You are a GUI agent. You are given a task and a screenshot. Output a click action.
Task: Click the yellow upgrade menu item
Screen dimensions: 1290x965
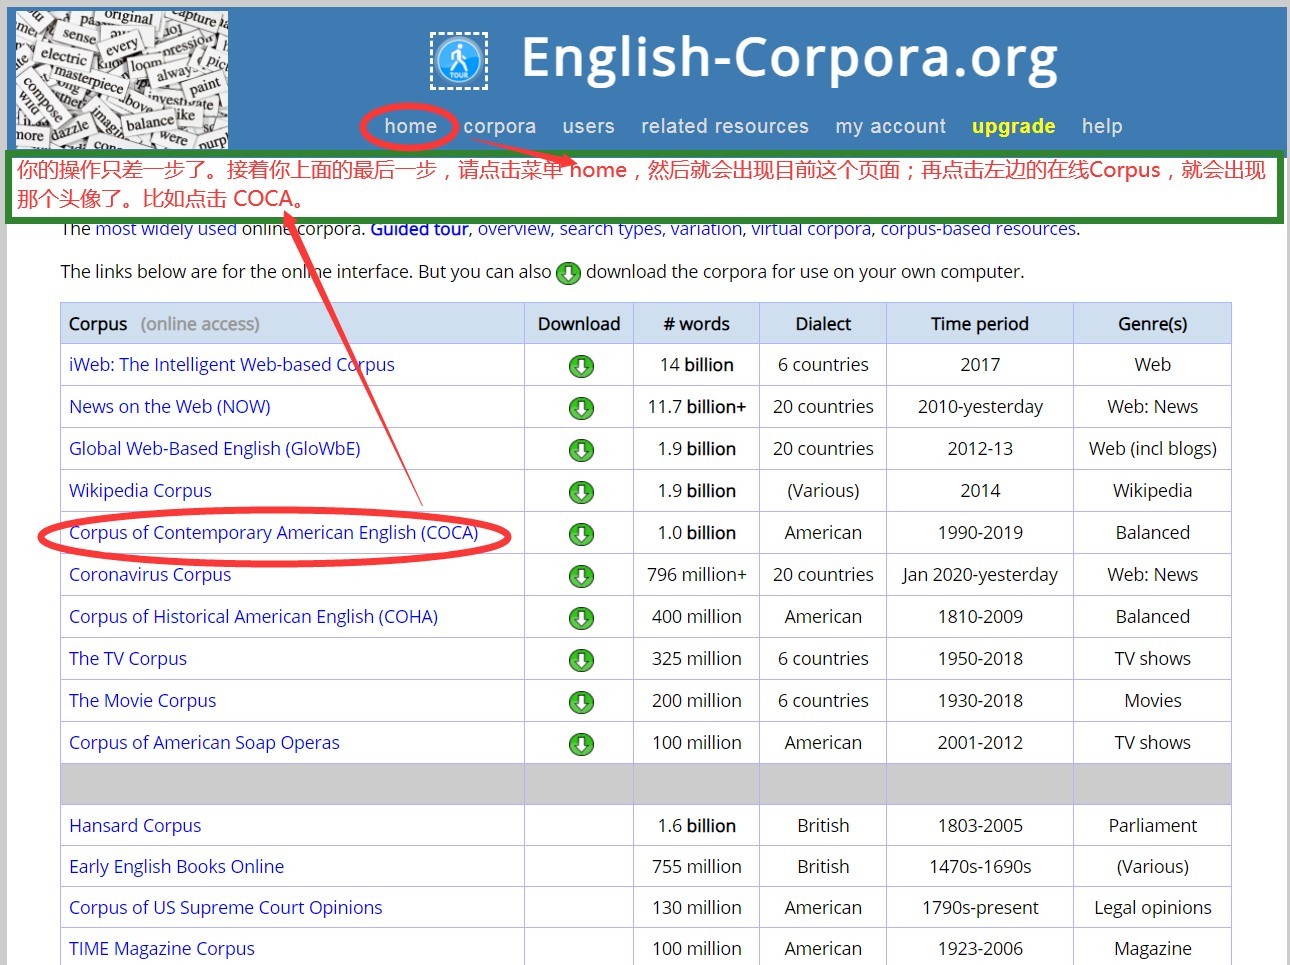(1014, 126)
